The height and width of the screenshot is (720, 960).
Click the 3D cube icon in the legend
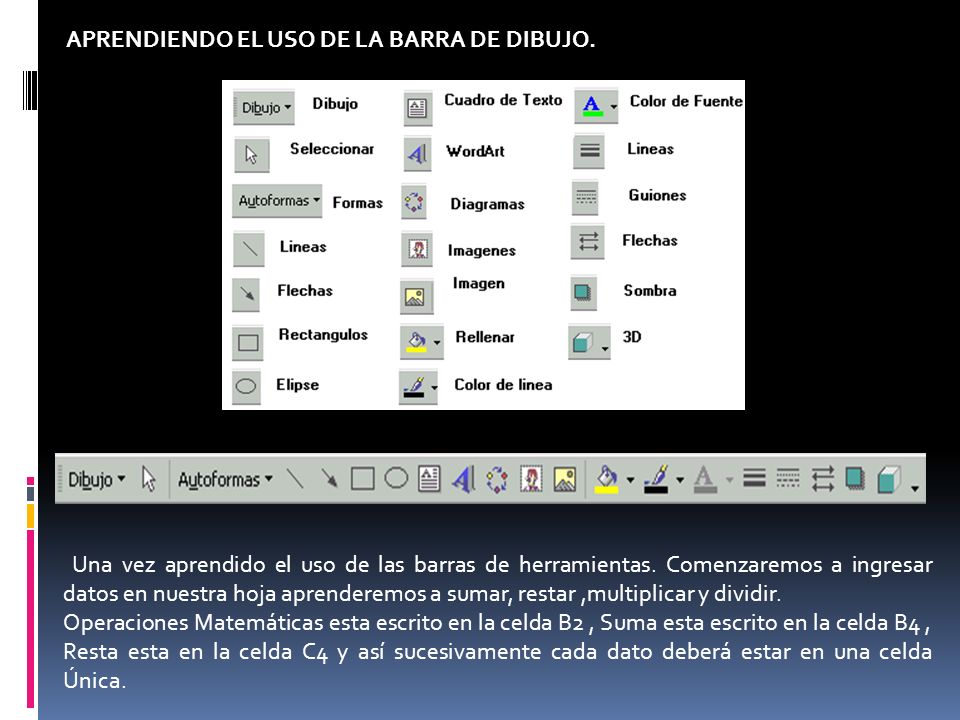tap(583, 342)
